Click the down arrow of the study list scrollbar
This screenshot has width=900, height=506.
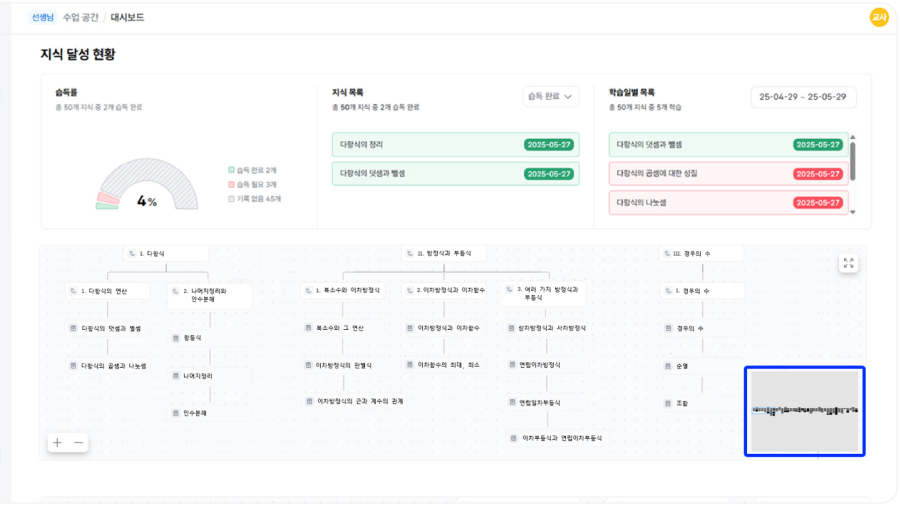[x=853, y=212]
